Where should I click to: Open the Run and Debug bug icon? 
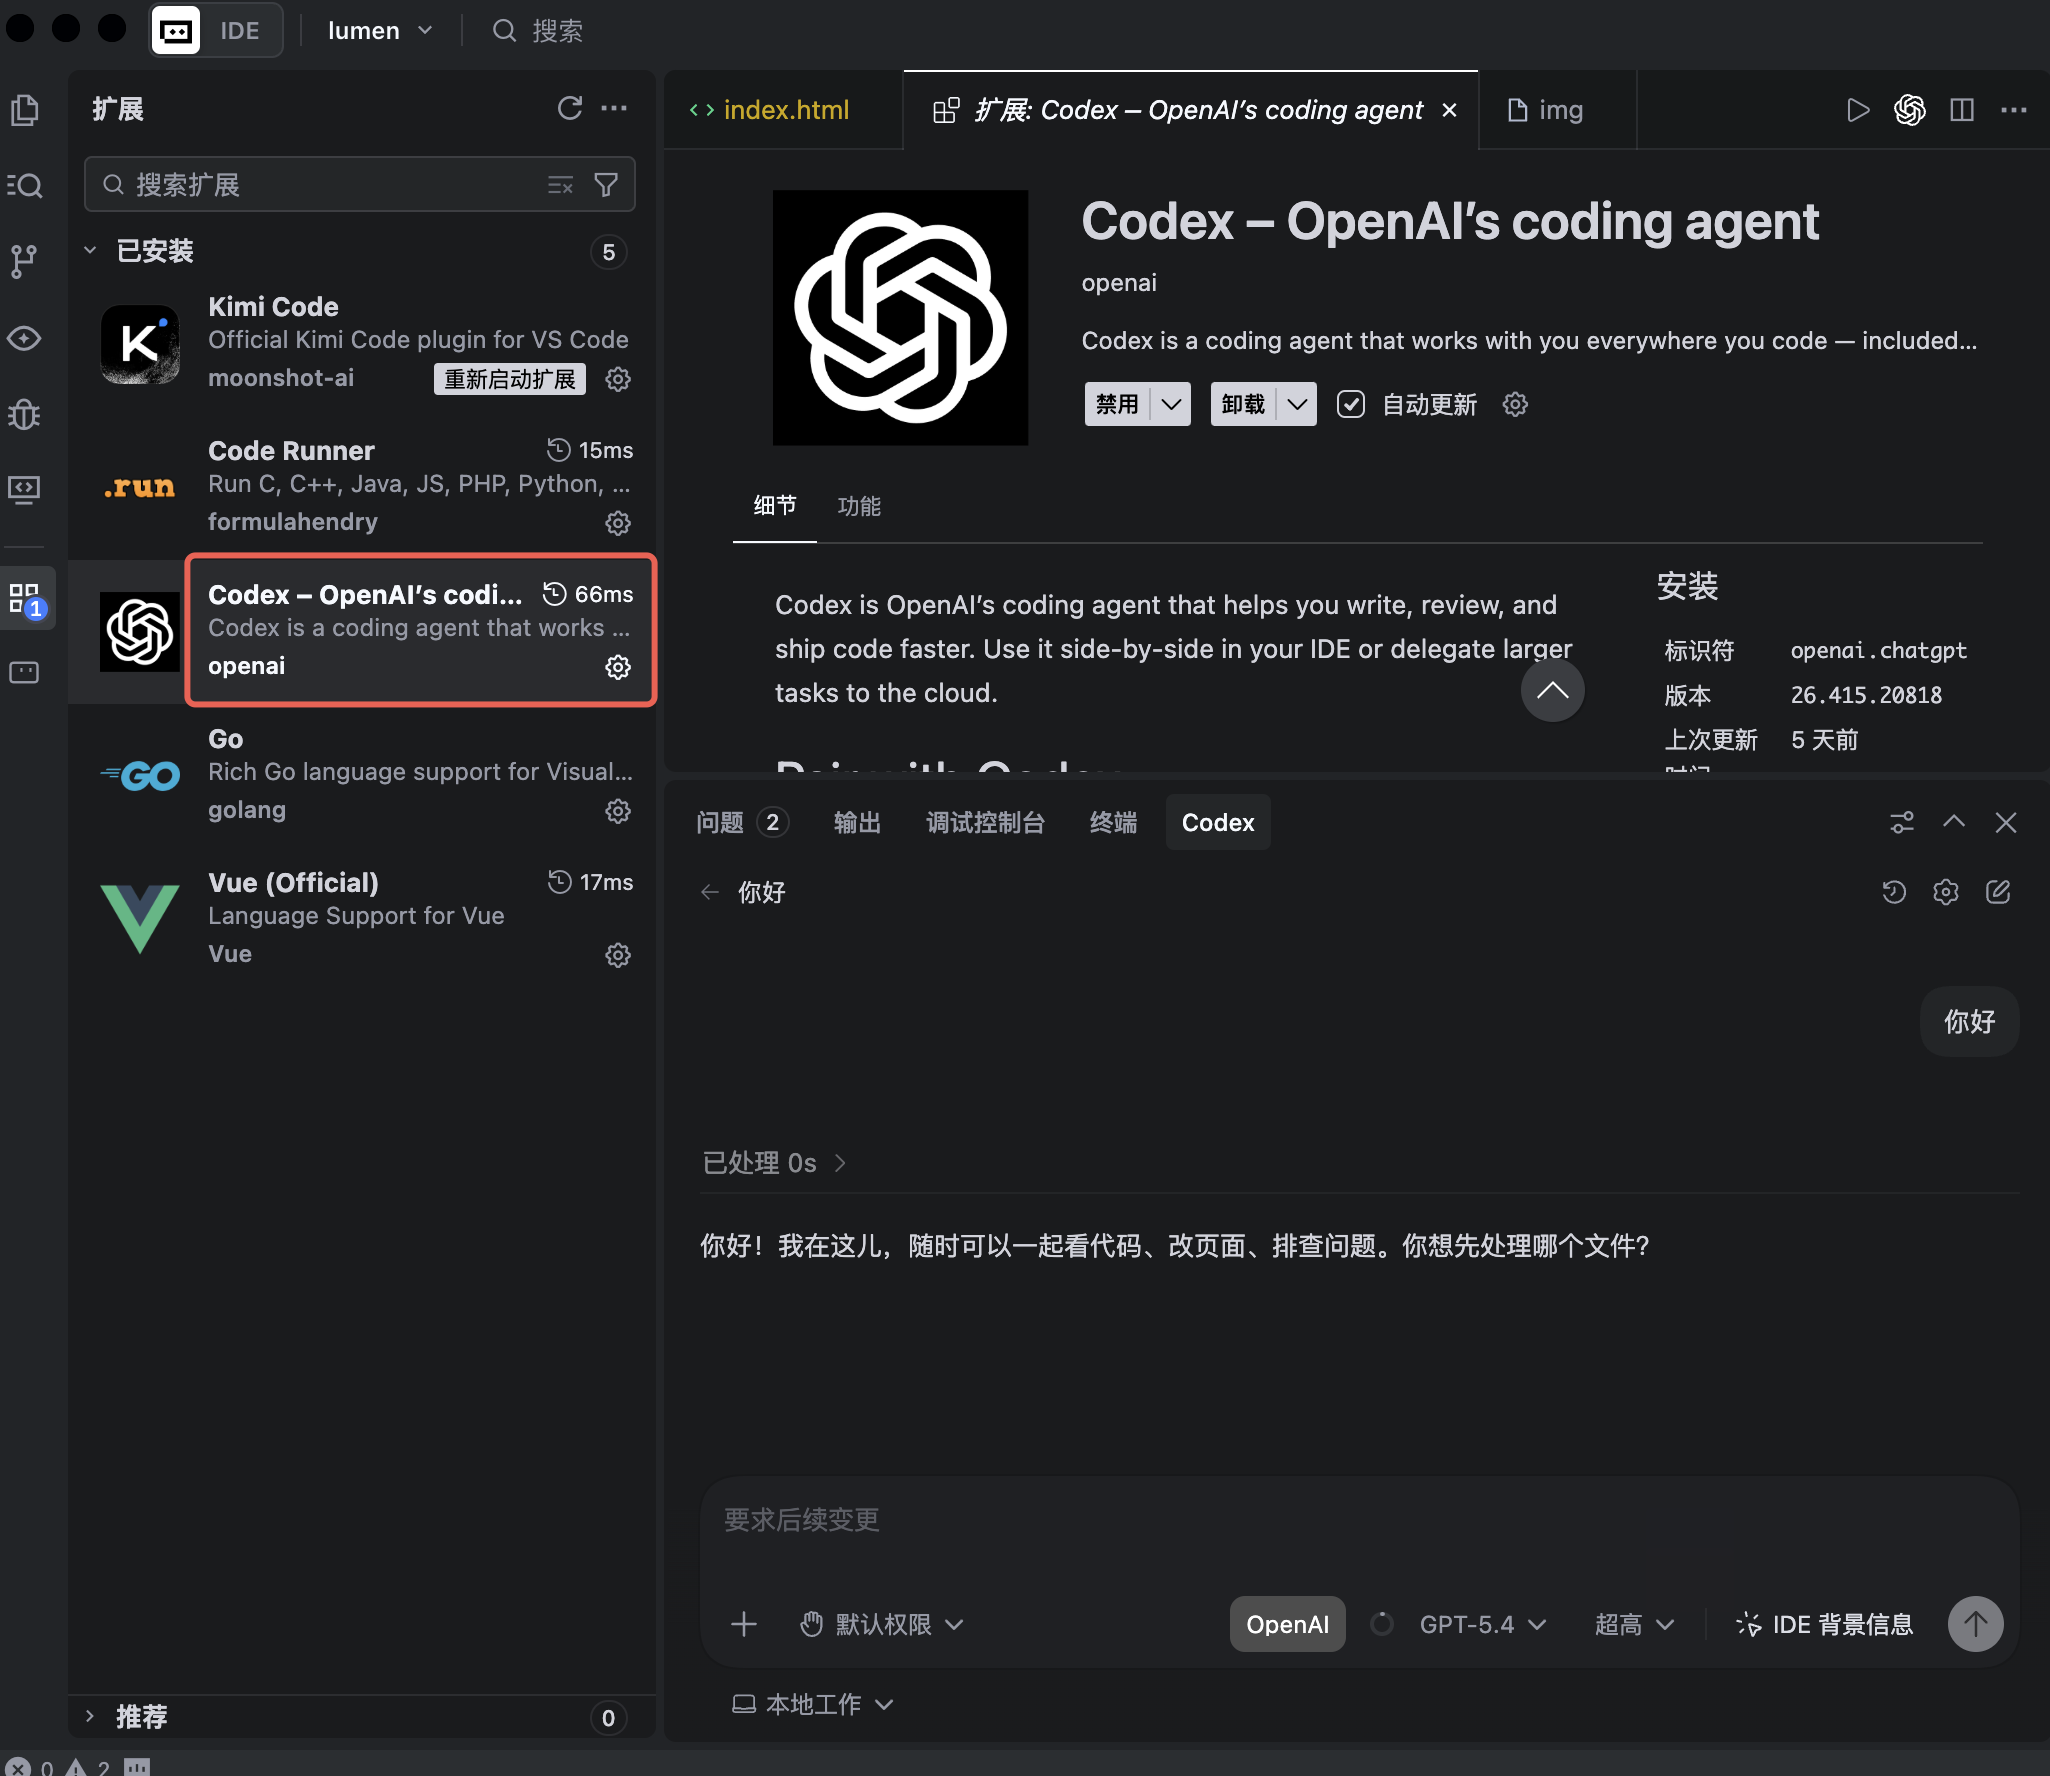[x=25, y=414]
